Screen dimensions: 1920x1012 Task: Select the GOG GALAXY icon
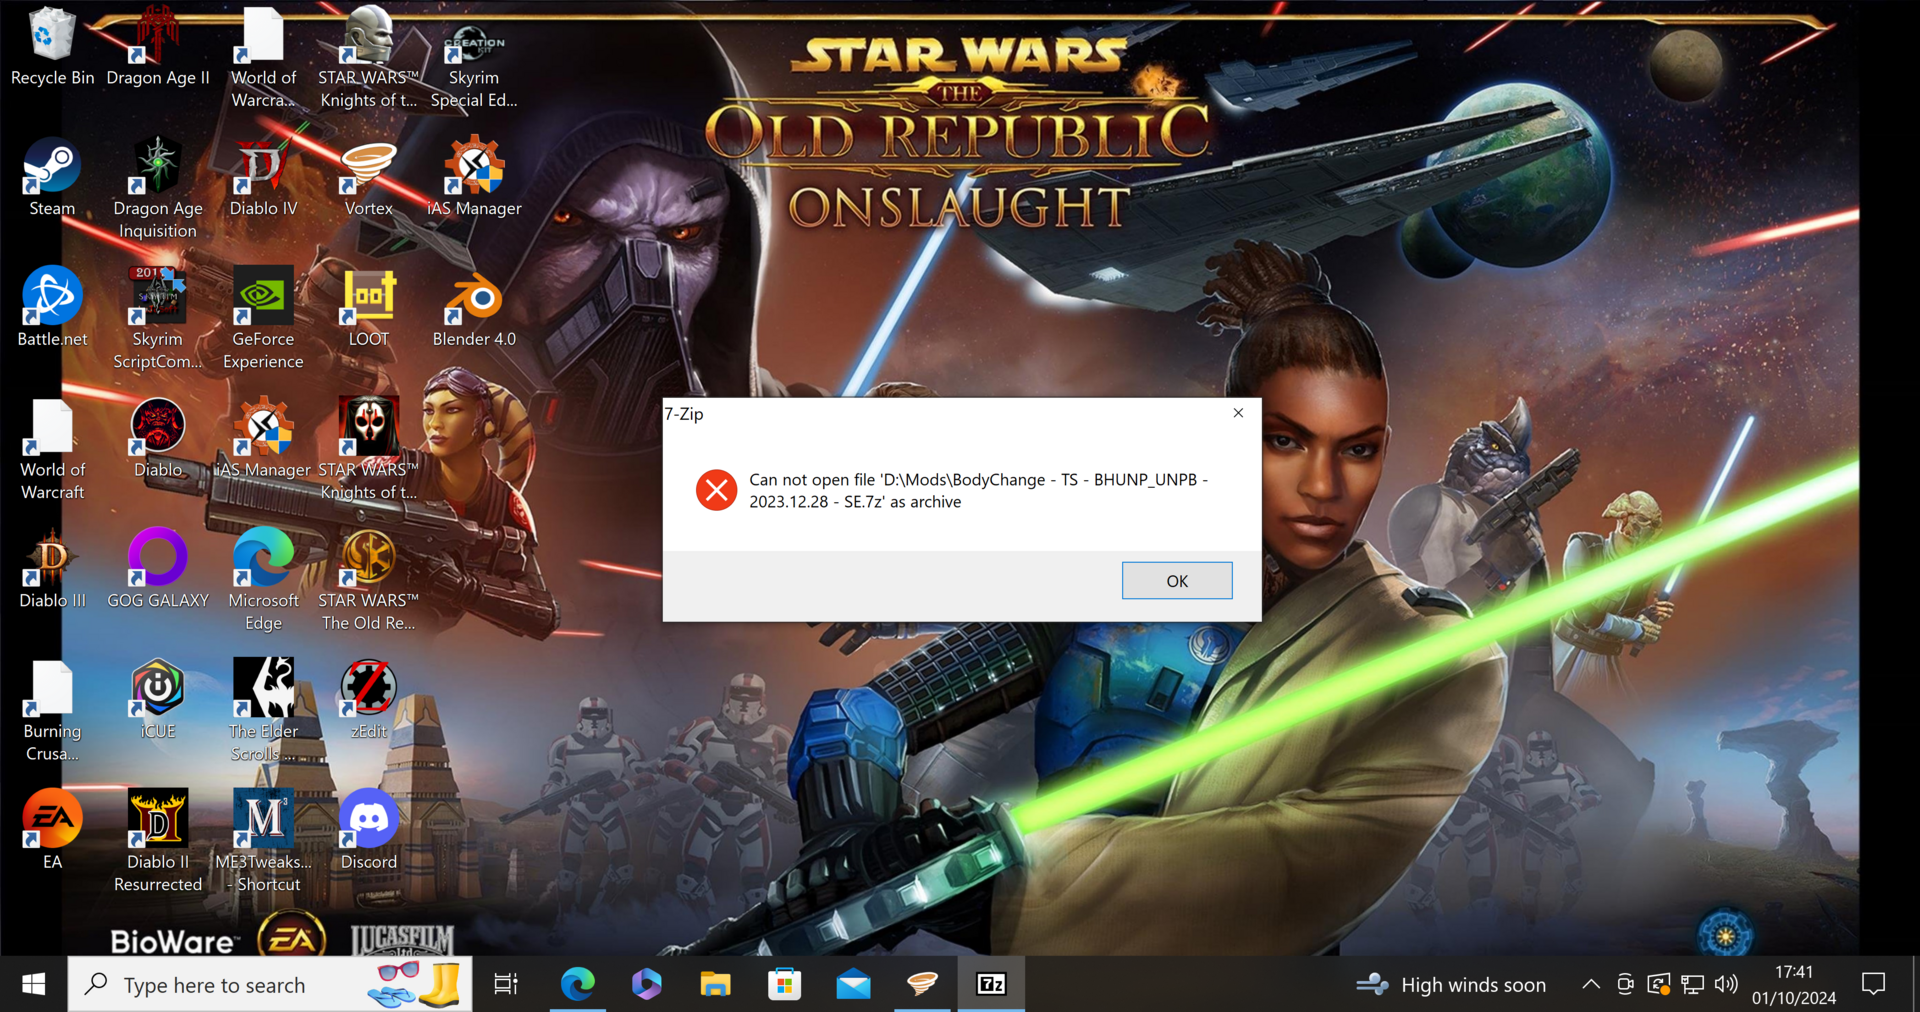pos(158,570)
